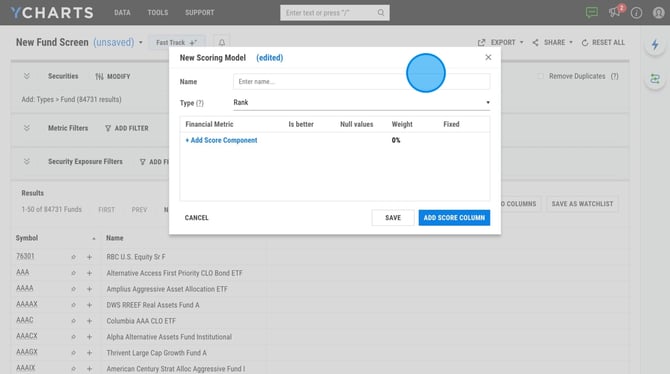Click the info icon in header

pos(636,13)
